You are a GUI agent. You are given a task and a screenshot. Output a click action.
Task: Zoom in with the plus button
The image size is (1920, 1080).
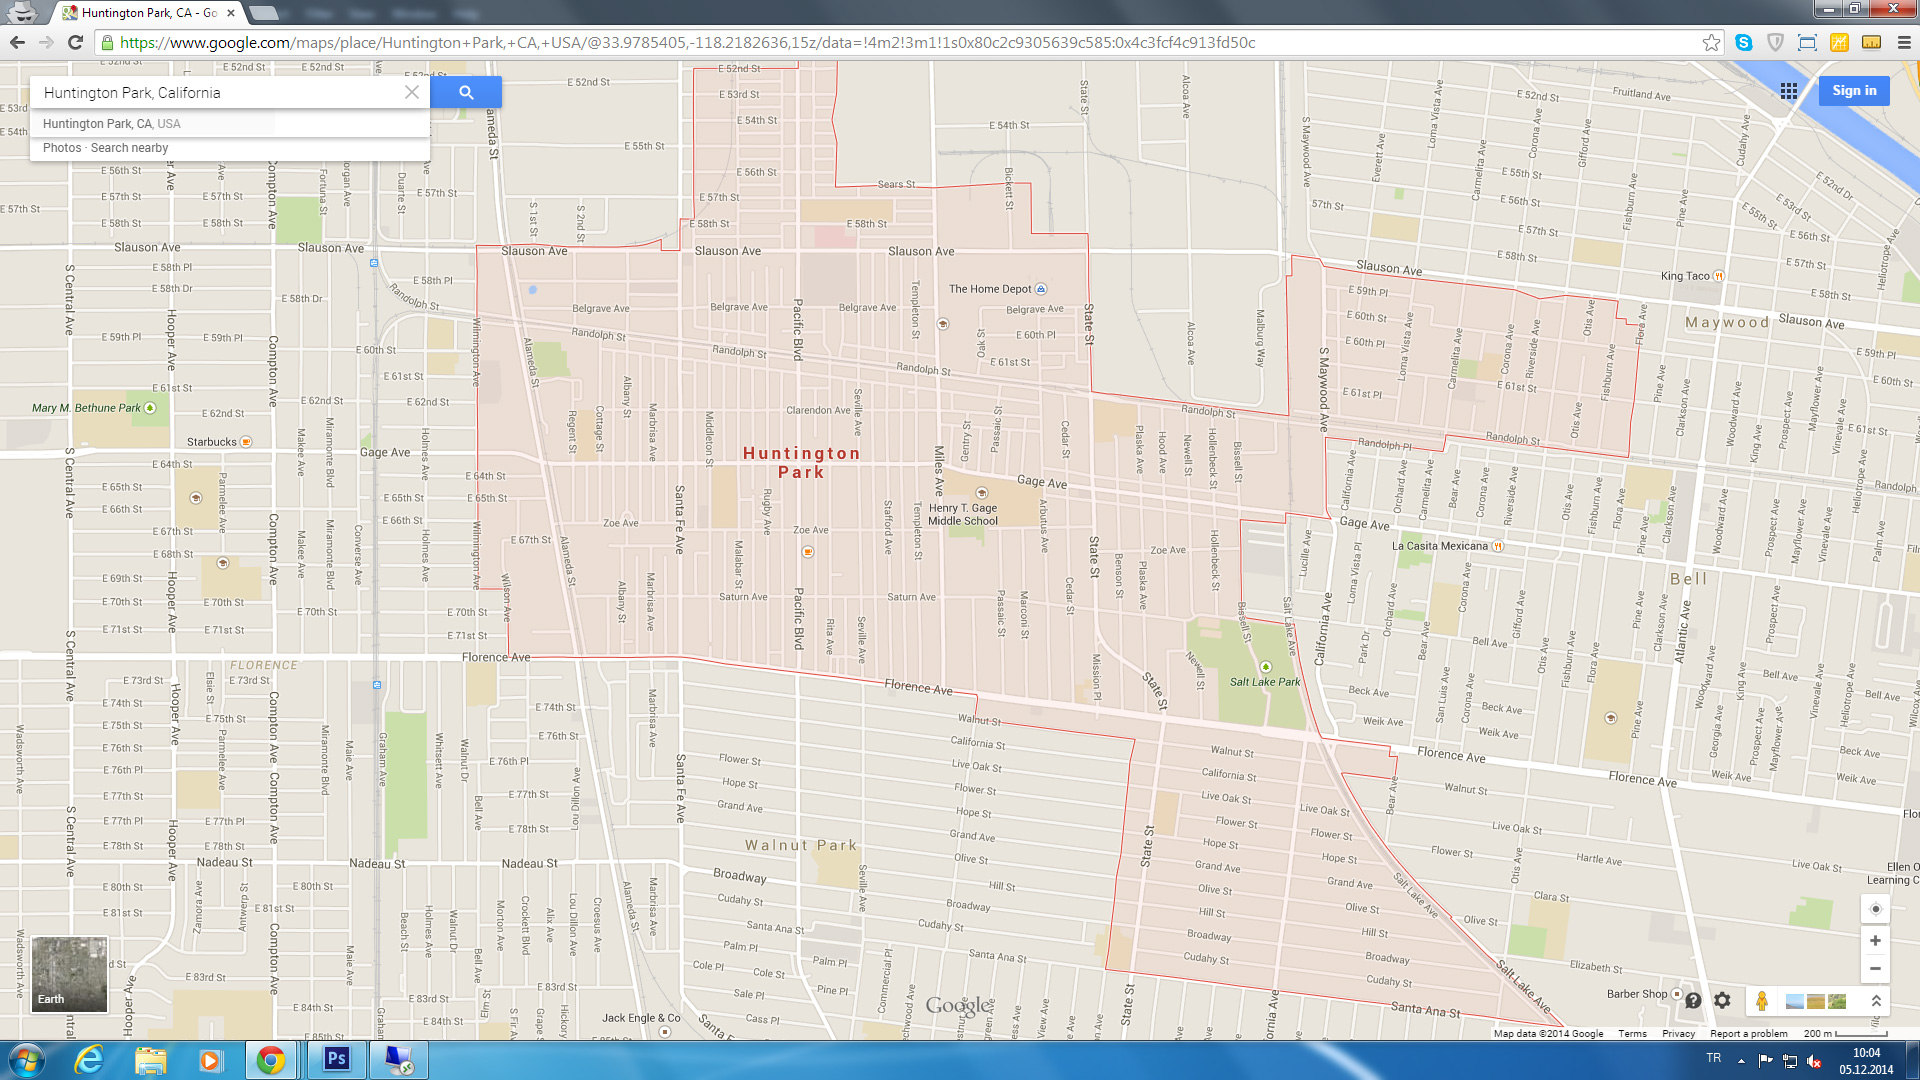[x=1875, y=941]
